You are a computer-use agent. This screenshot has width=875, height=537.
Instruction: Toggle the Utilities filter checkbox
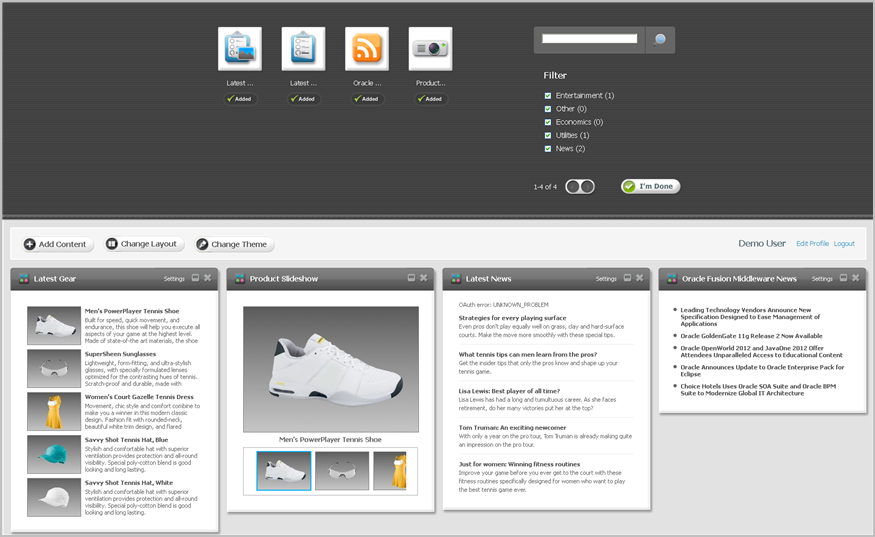[547, 135]
